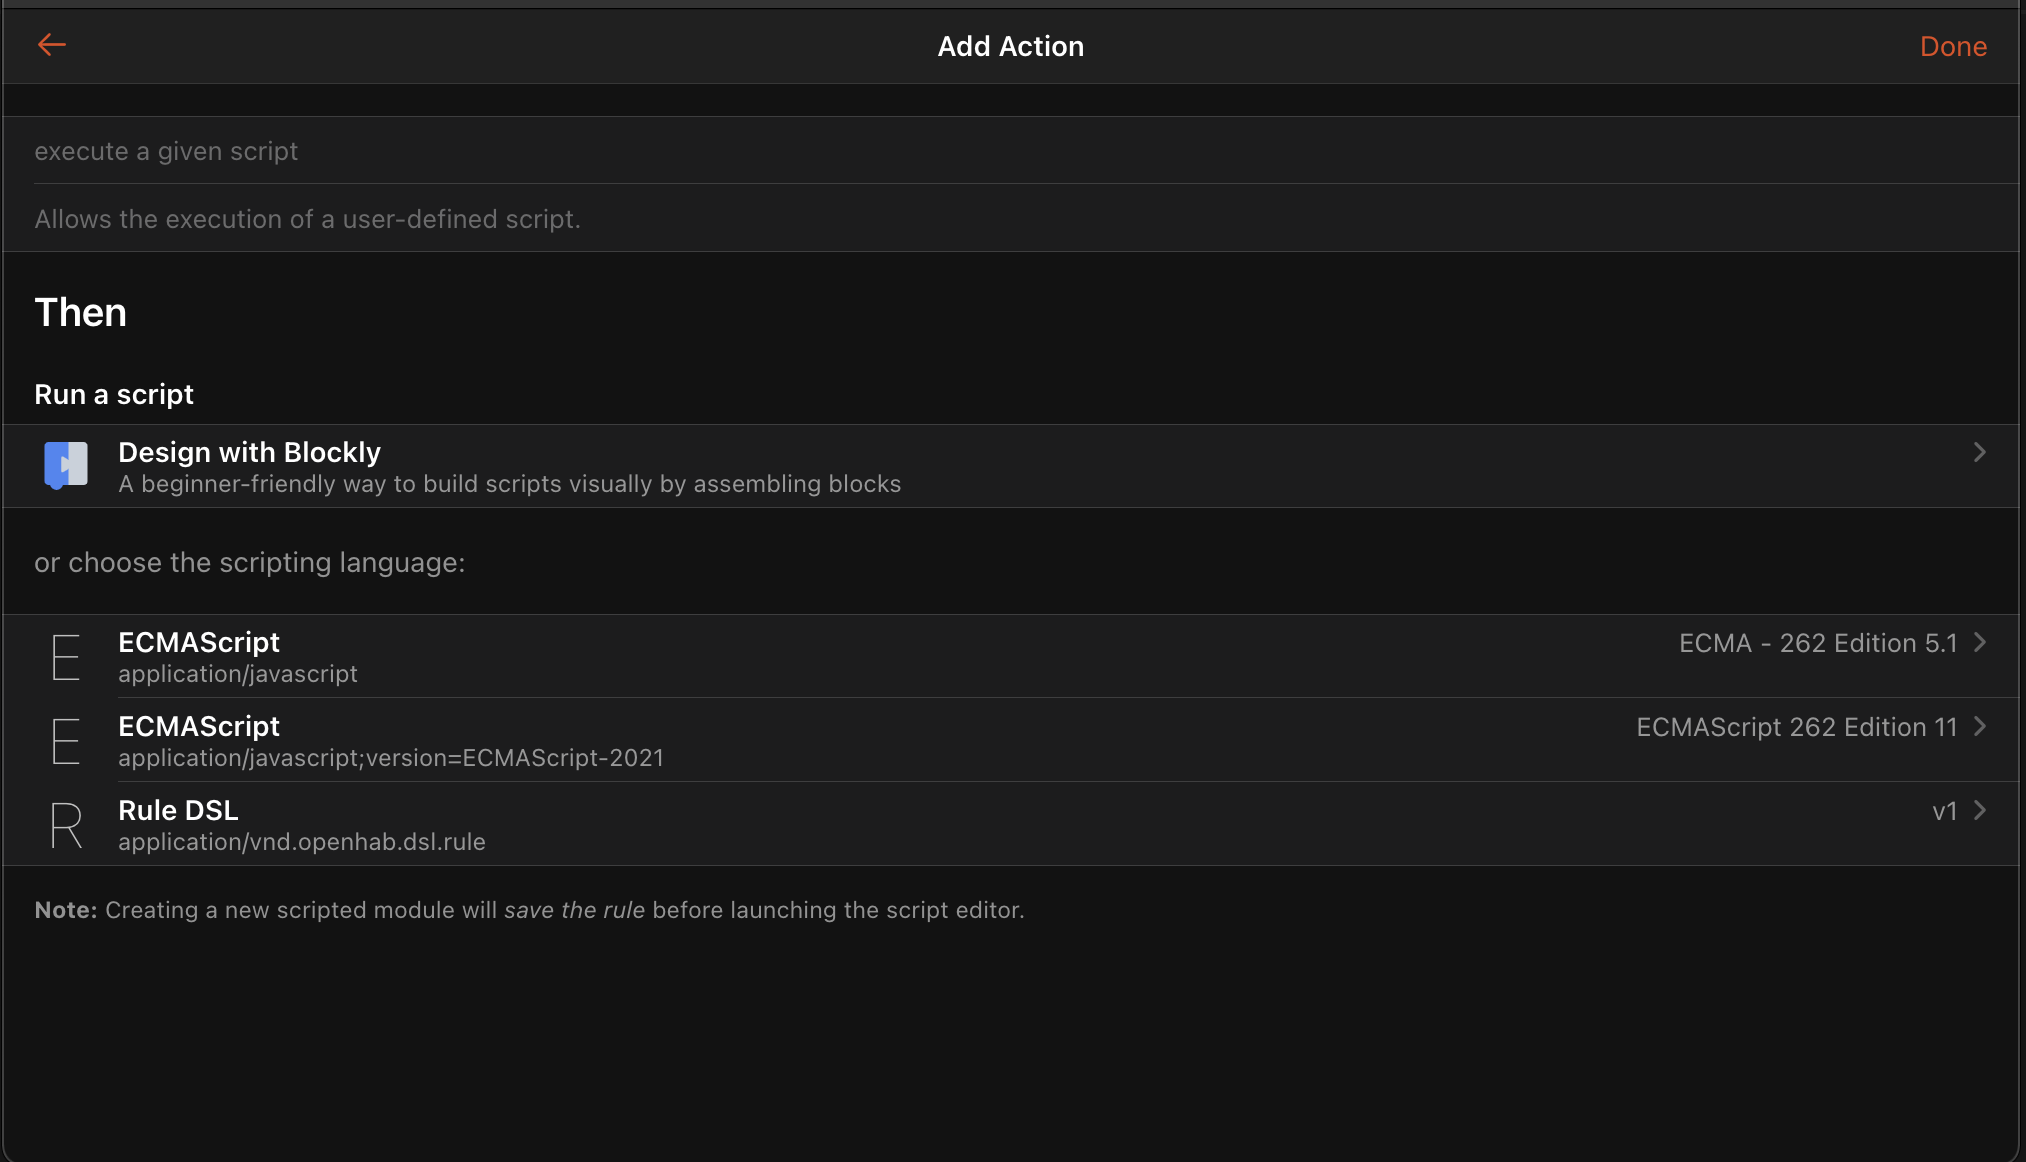Expand the ECMAScript 262 Edition 11 option
This screenshot has height=1162, width=2026.
[1013, 739]
